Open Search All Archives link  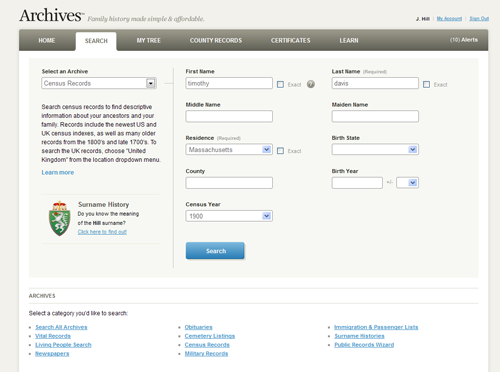pos(61,327)
